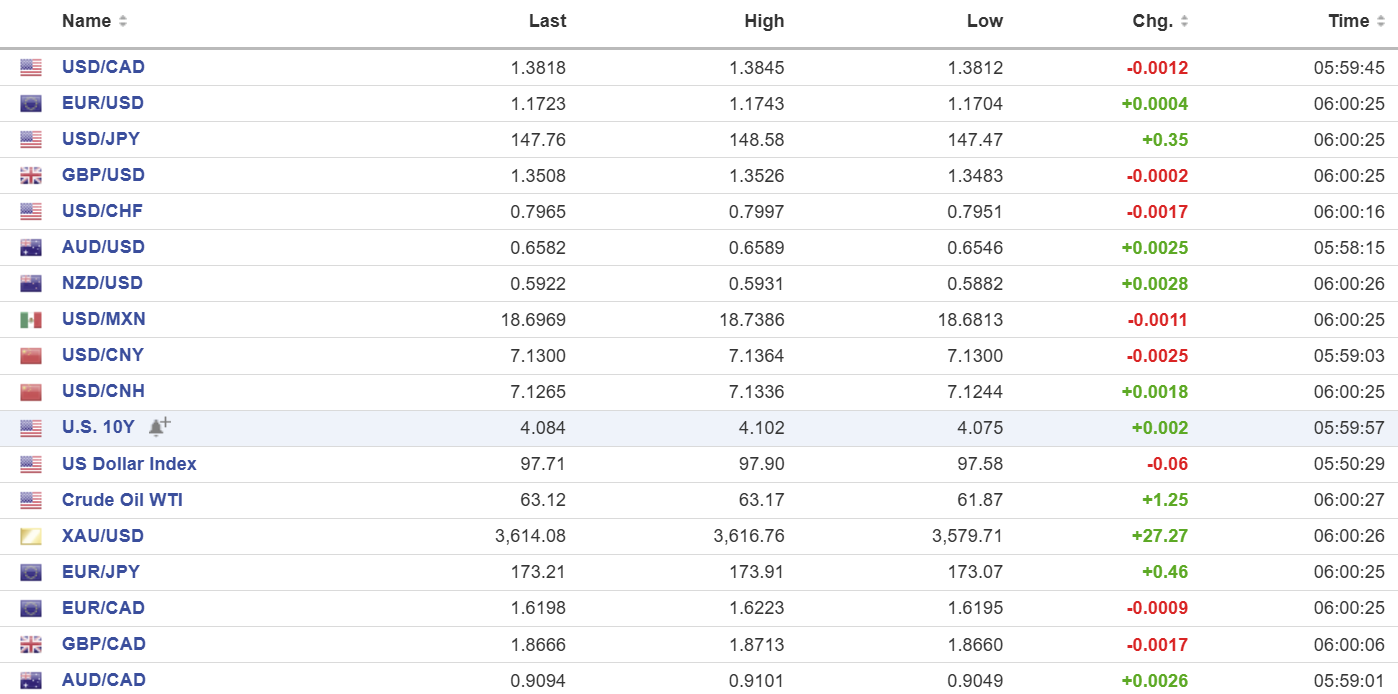1398x694 pixels.
Task: Open the USD/CNH pair link
Action: 103,391
